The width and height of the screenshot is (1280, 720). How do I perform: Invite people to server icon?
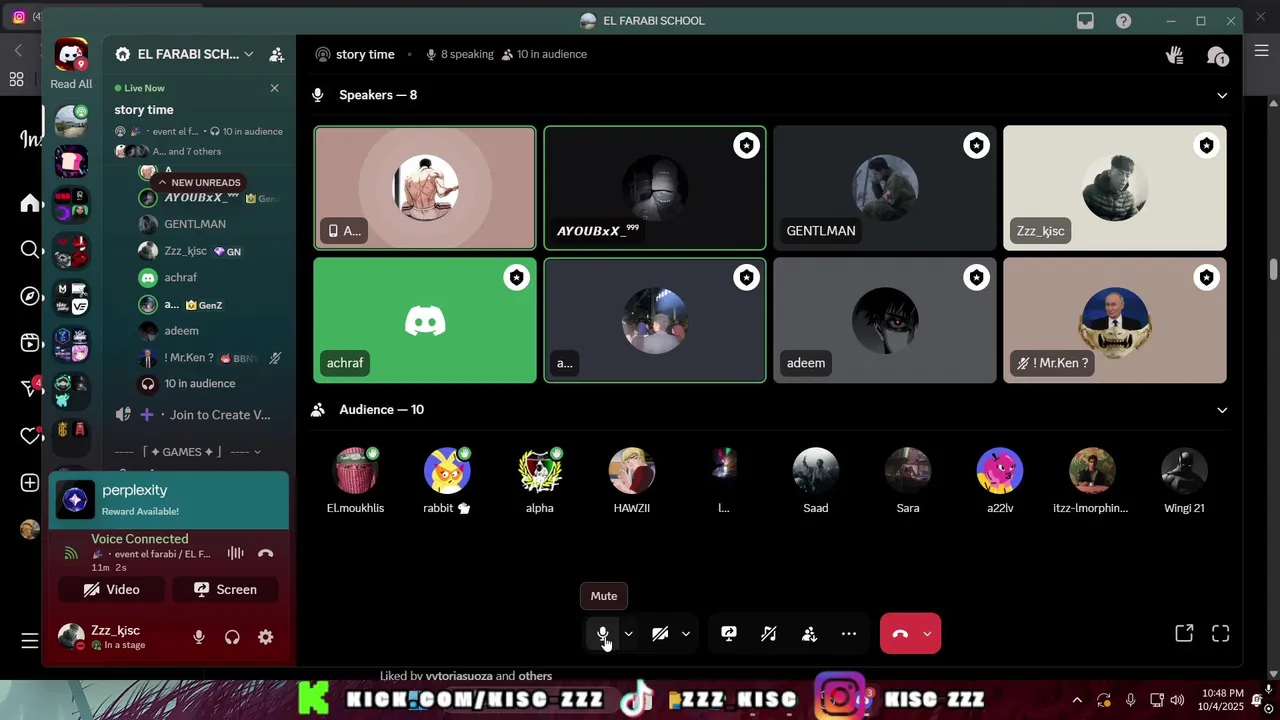(x=277, y=55)
